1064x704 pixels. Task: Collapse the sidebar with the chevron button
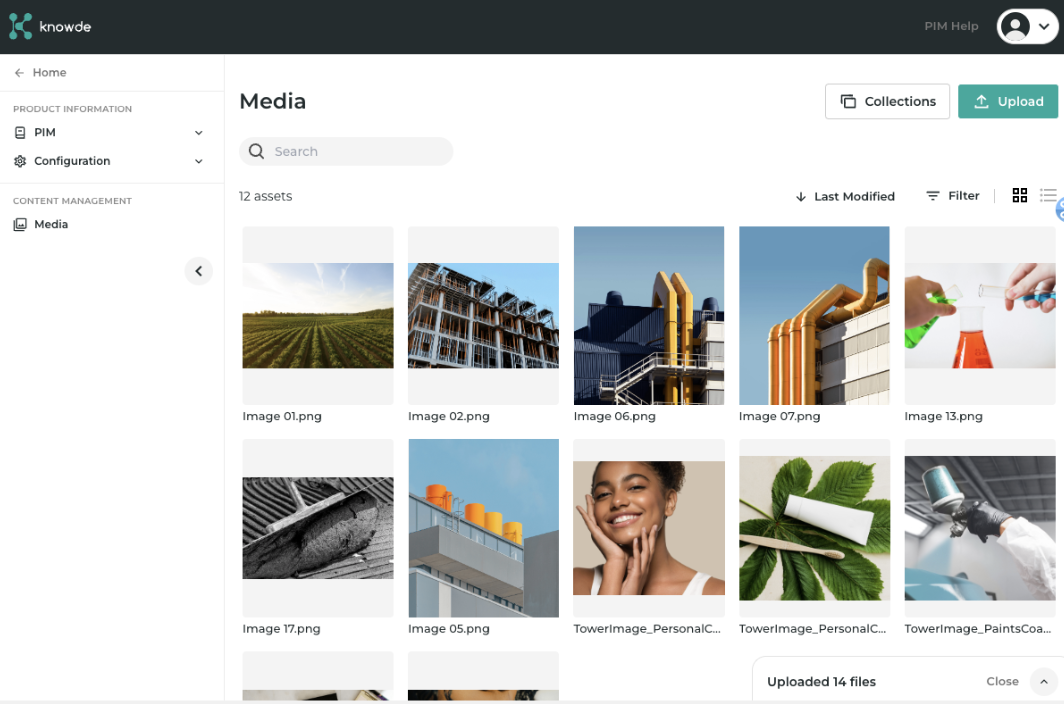point(198,271)
